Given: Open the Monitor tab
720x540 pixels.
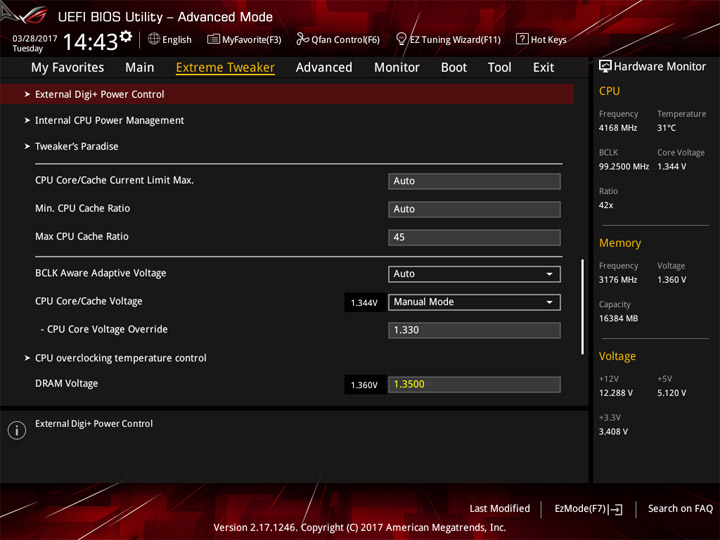Looking at the screenshot, I should [x=397, y=68].
